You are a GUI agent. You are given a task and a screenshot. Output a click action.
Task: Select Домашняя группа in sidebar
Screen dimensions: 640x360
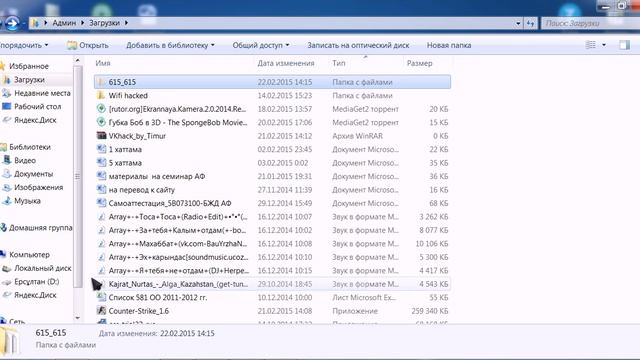click(40, 228)
